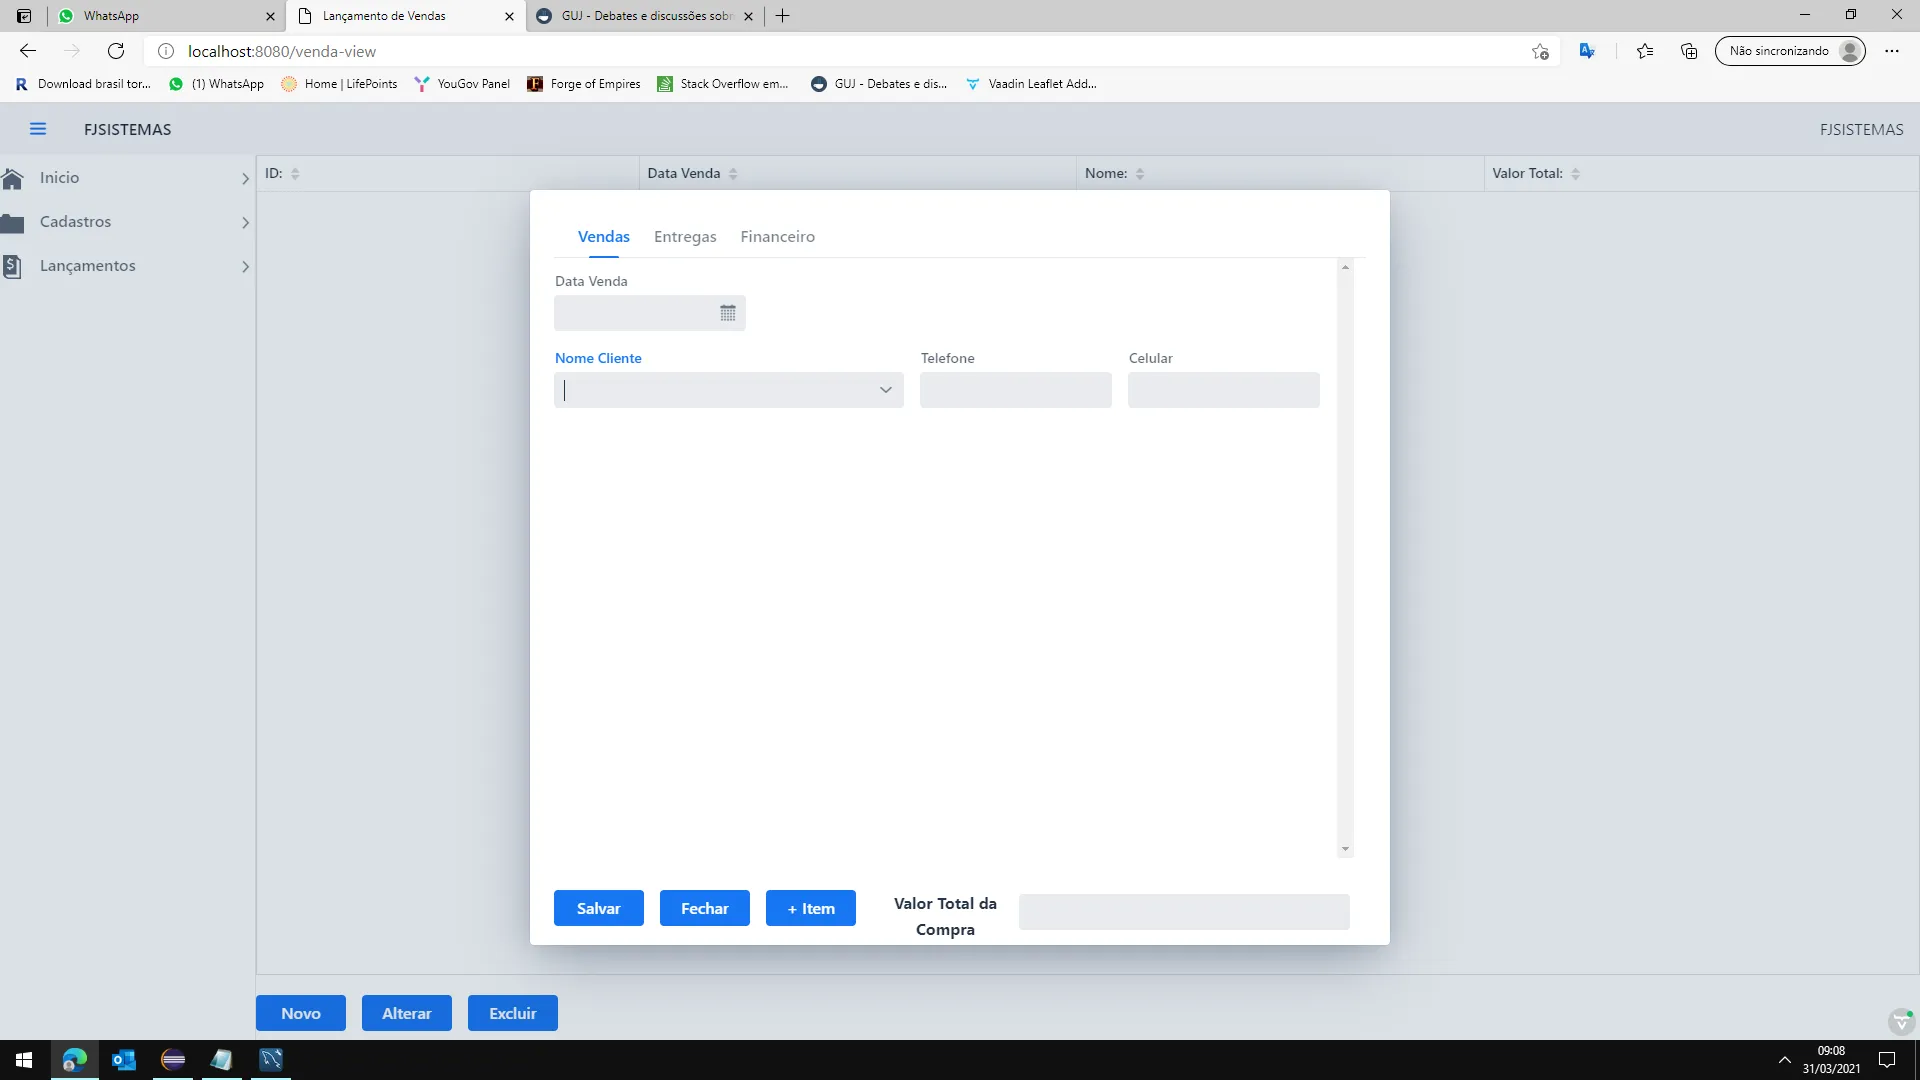Image resolution: width=1920 pixels, height=1080 pixels.
Task: Click the + Item button
Action: coord(810,908)
